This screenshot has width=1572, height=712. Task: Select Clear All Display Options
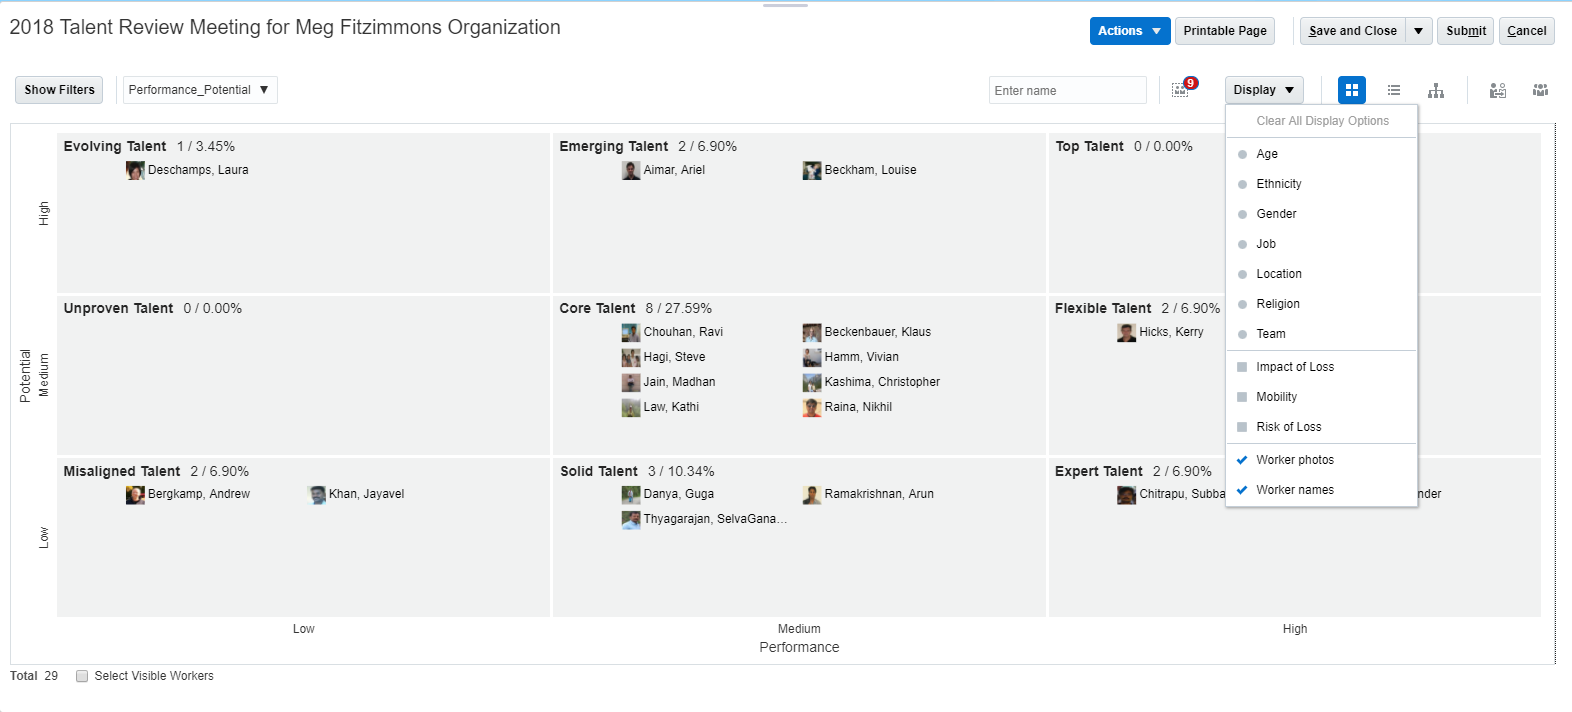pyautogui.click(x=1322, y=121)
